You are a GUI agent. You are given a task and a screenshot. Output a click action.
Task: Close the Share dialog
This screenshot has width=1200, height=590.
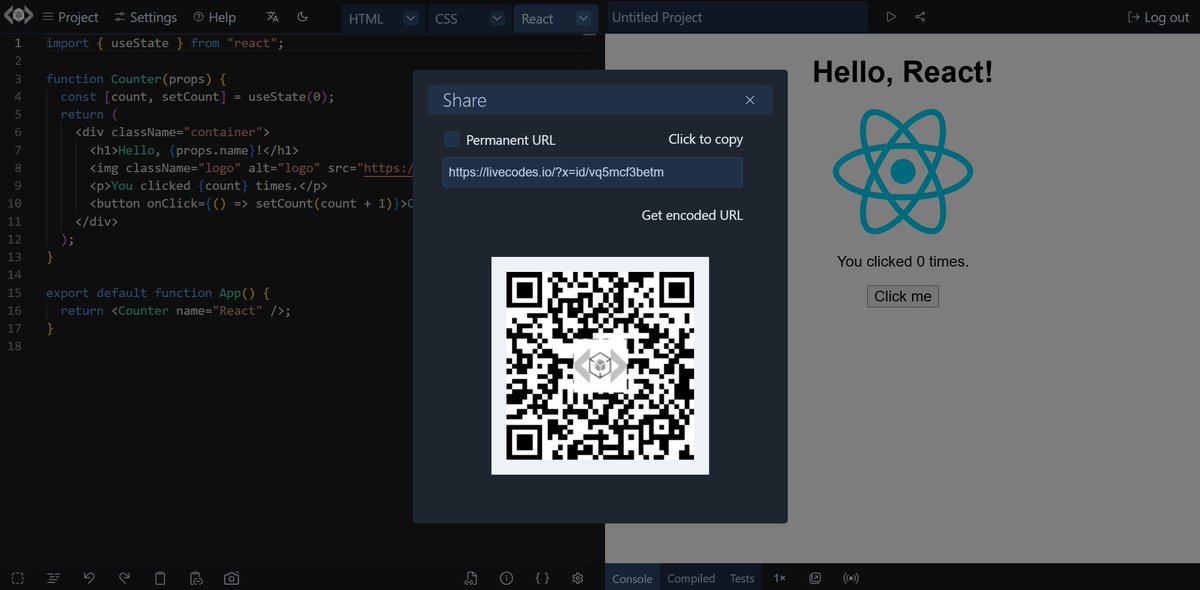click(750, 100)
